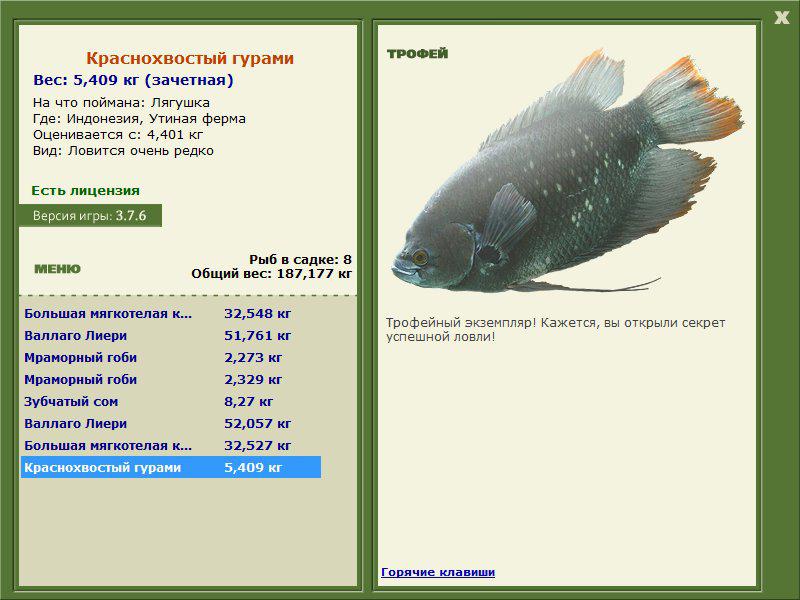The height and width of the screenshot is (600, 800).
Task: Select the Зубчатый сом row
Action: (171, 401)
